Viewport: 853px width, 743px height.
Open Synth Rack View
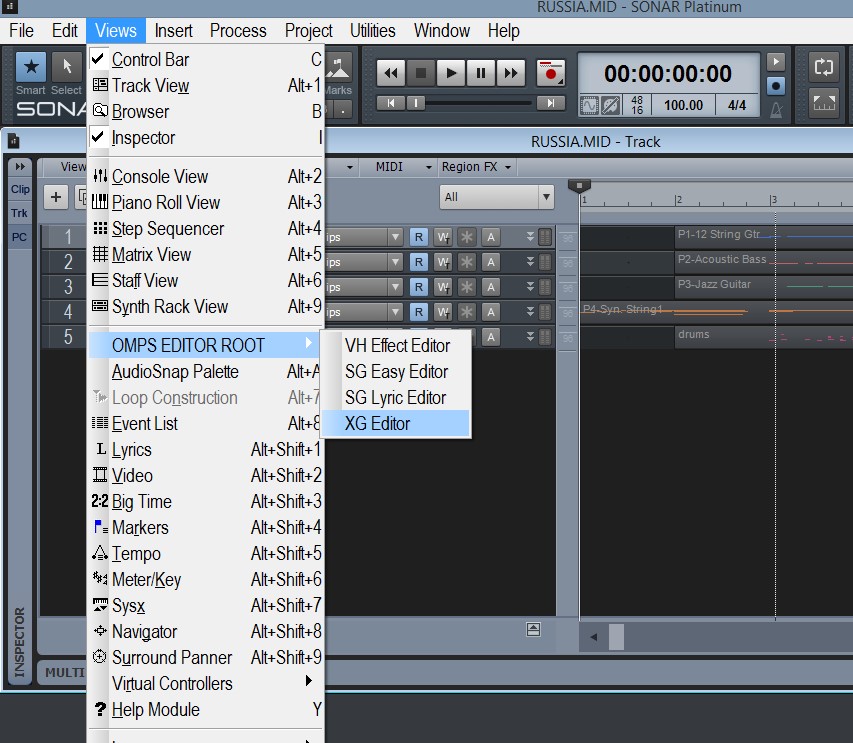click(206, 306)
